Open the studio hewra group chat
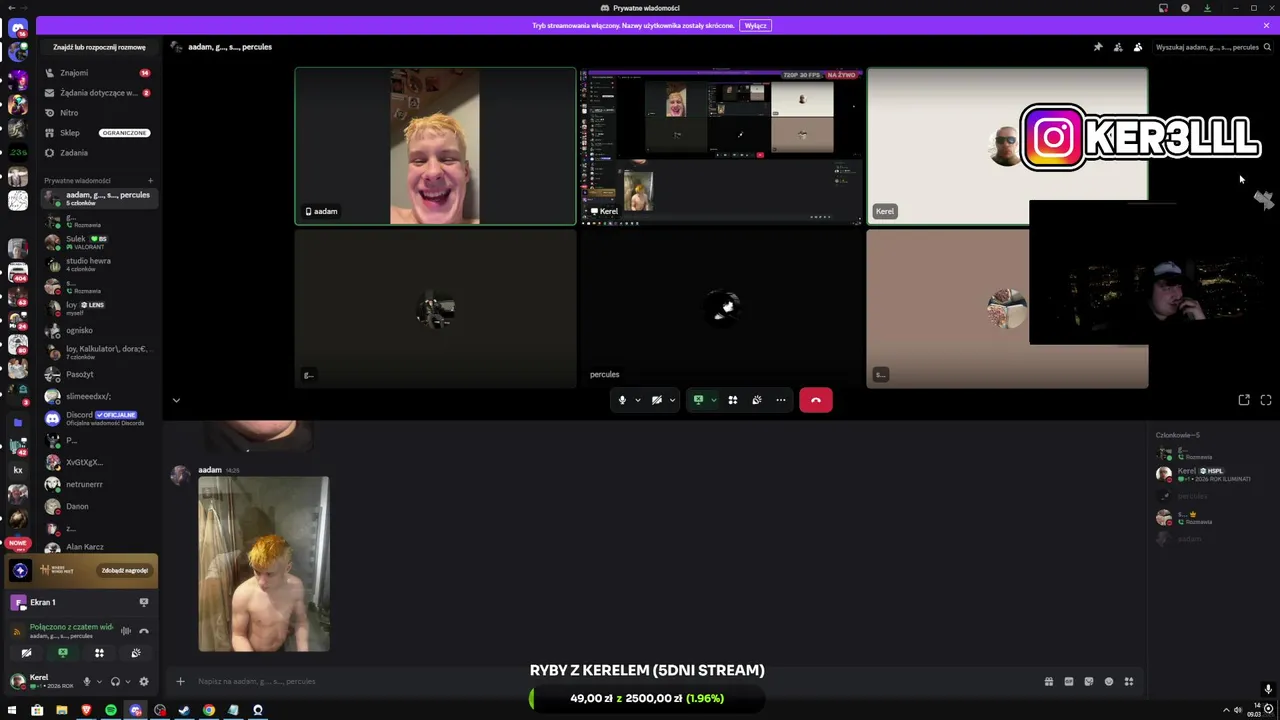The height and width of the screenshot is (720, 1280). pyautogui.click(x=98, y=264)
